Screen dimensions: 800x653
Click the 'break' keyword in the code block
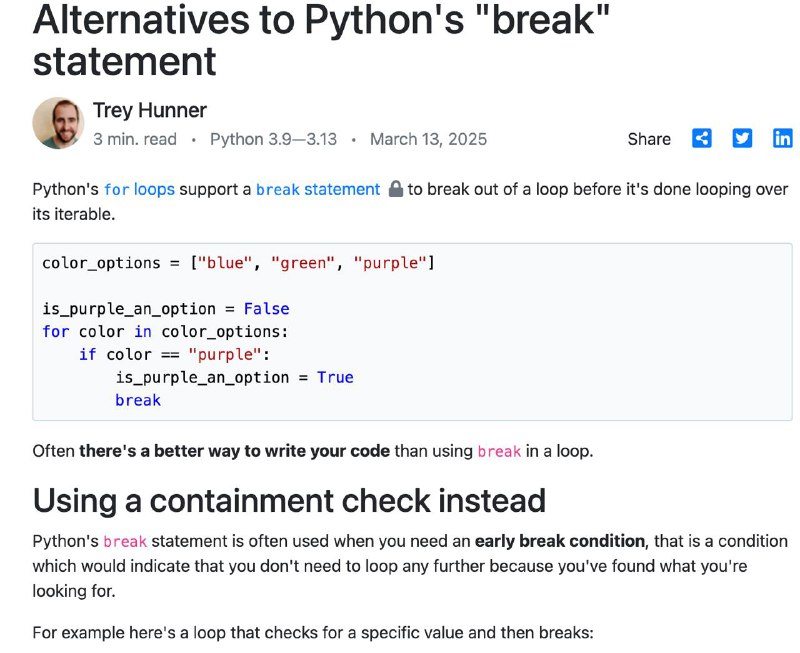point(138,400)
